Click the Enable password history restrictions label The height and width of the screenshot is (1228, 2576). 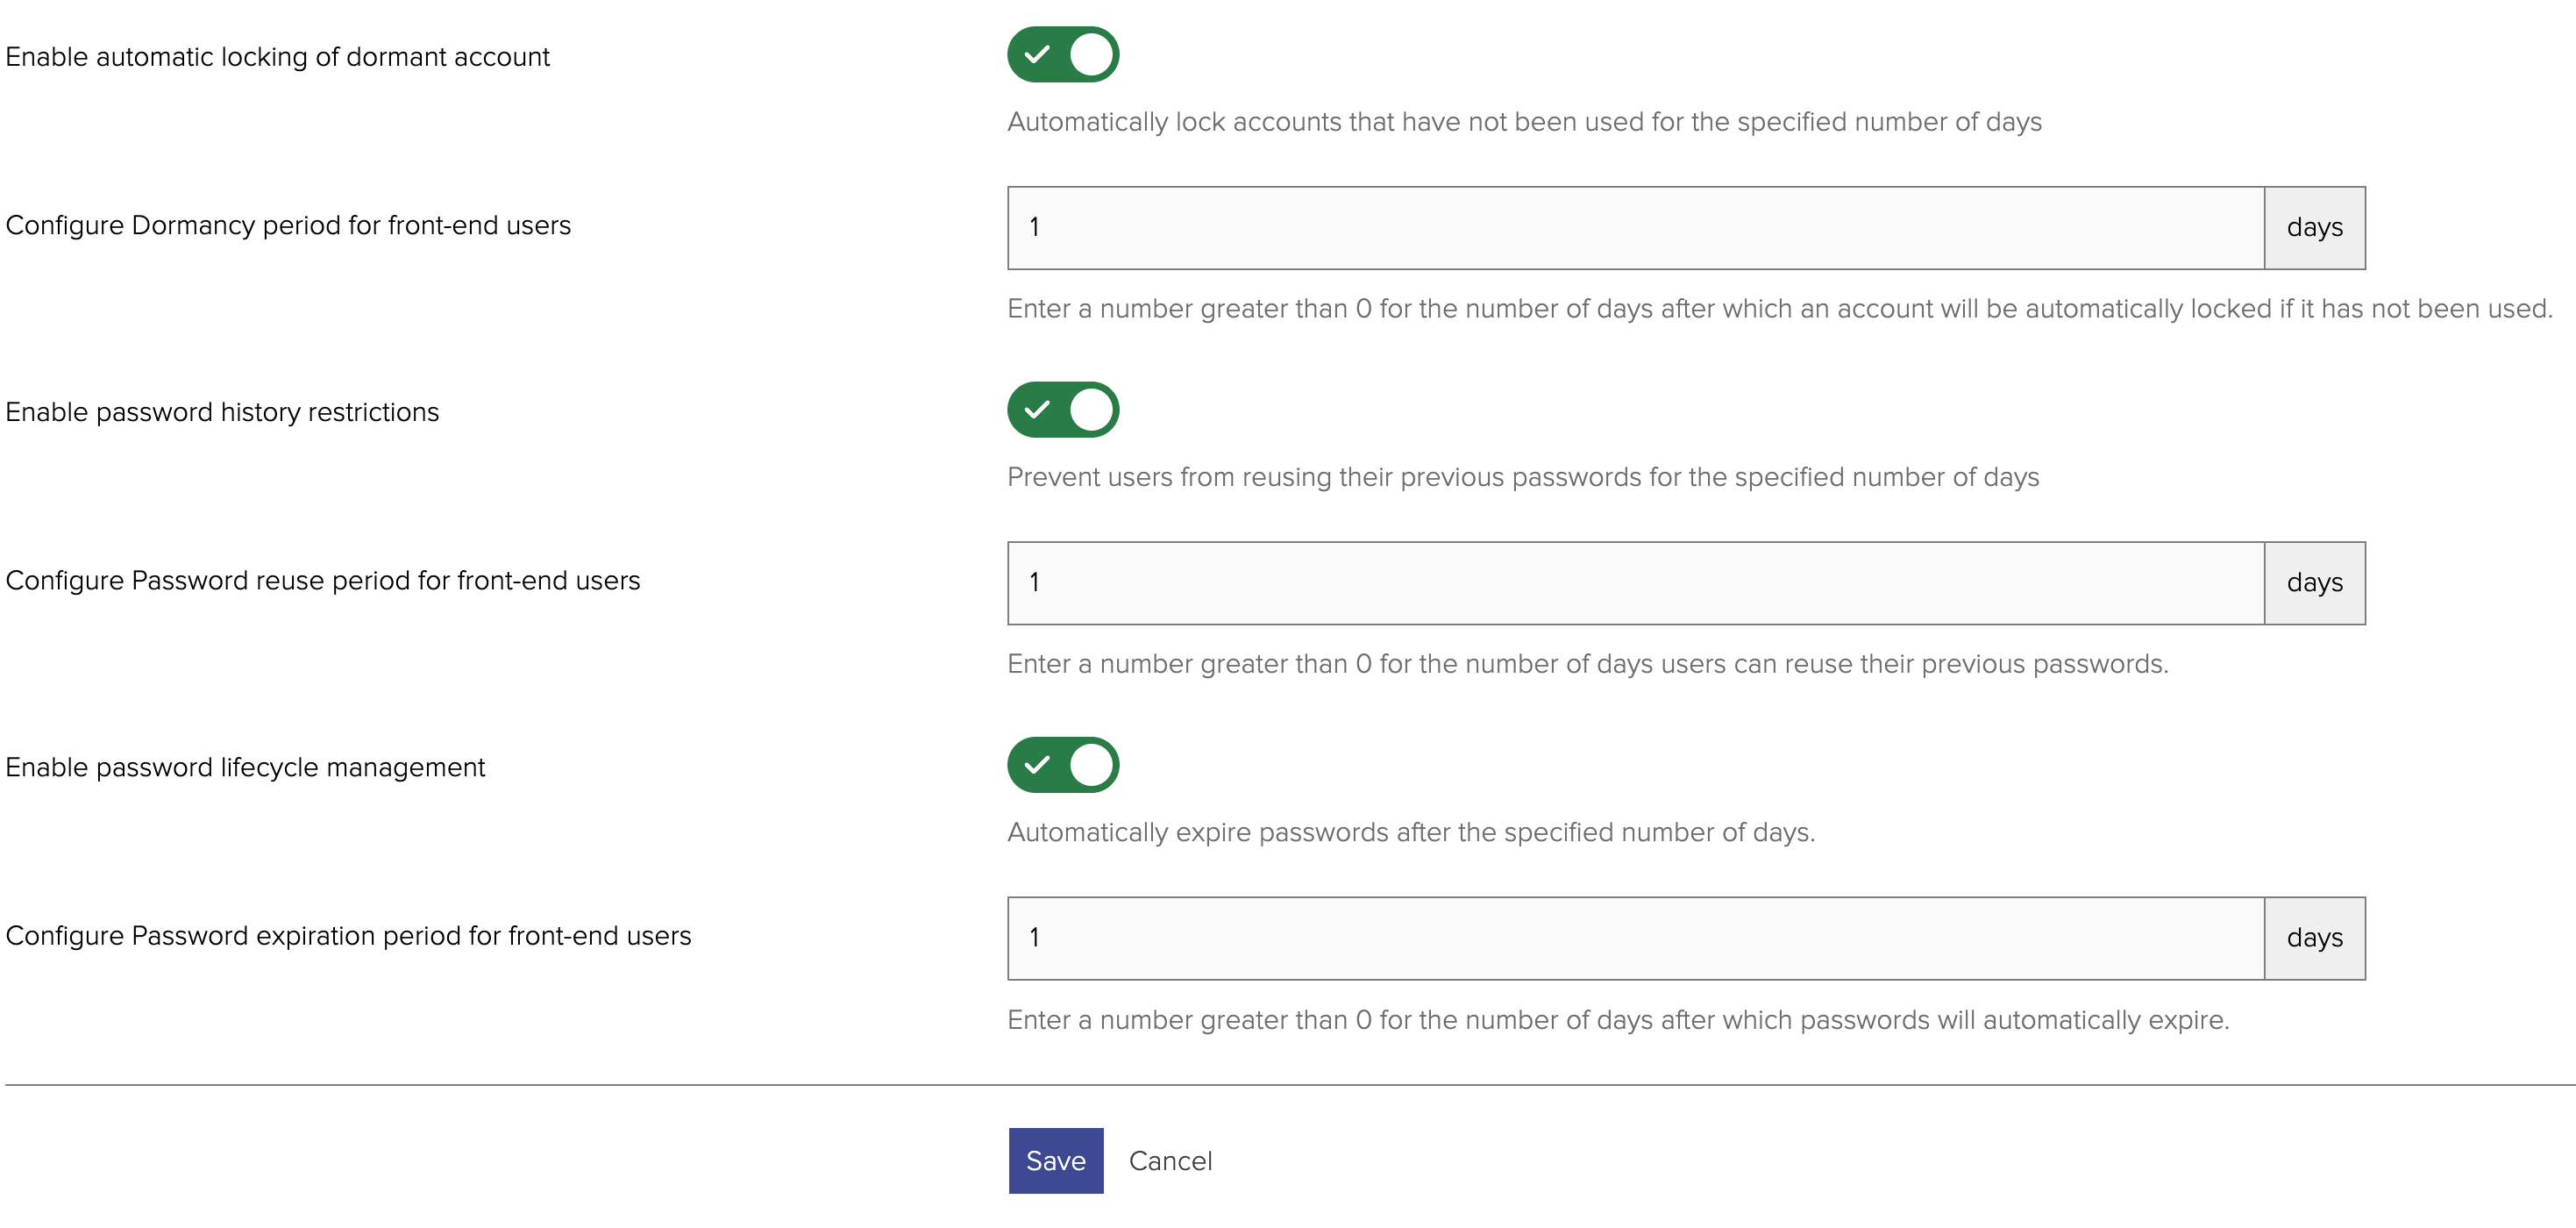[x=222, y=412]
